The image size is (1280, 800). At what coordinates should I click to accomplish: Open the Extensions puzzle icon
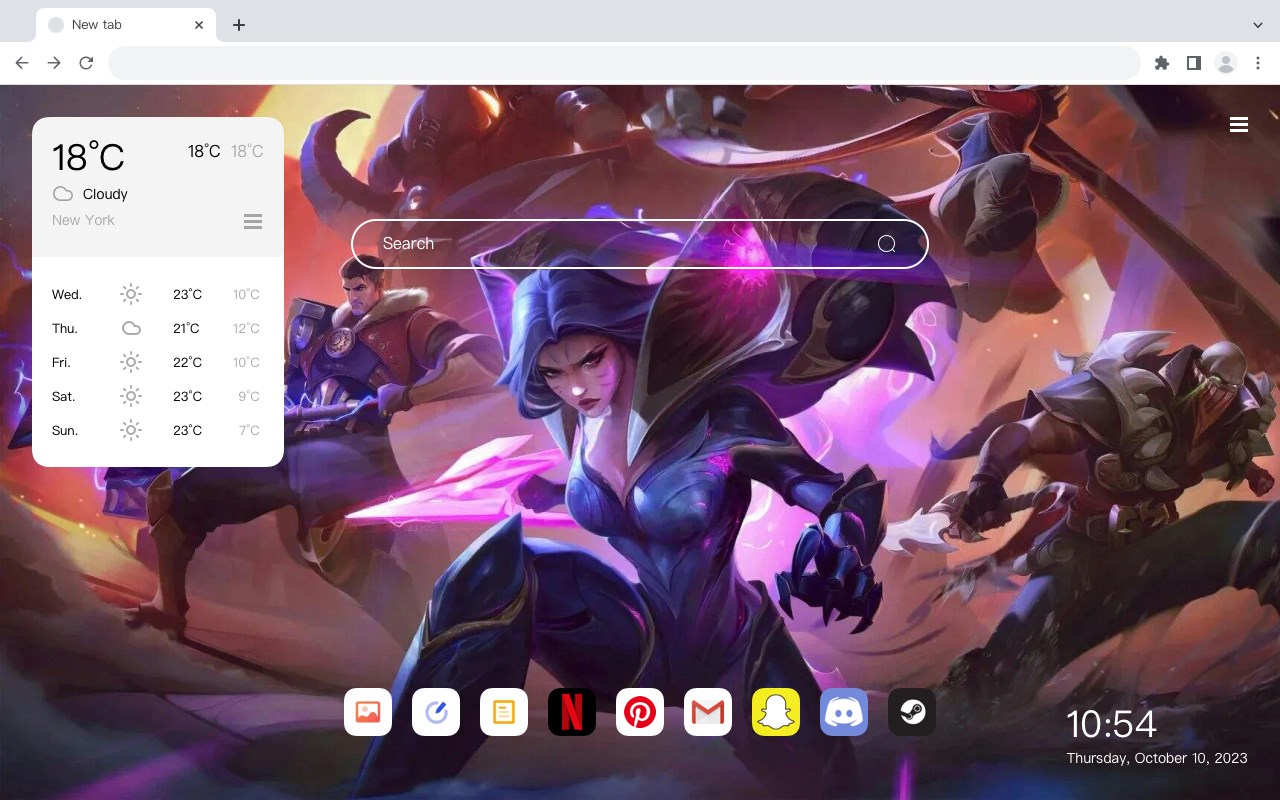[1161, 63]
